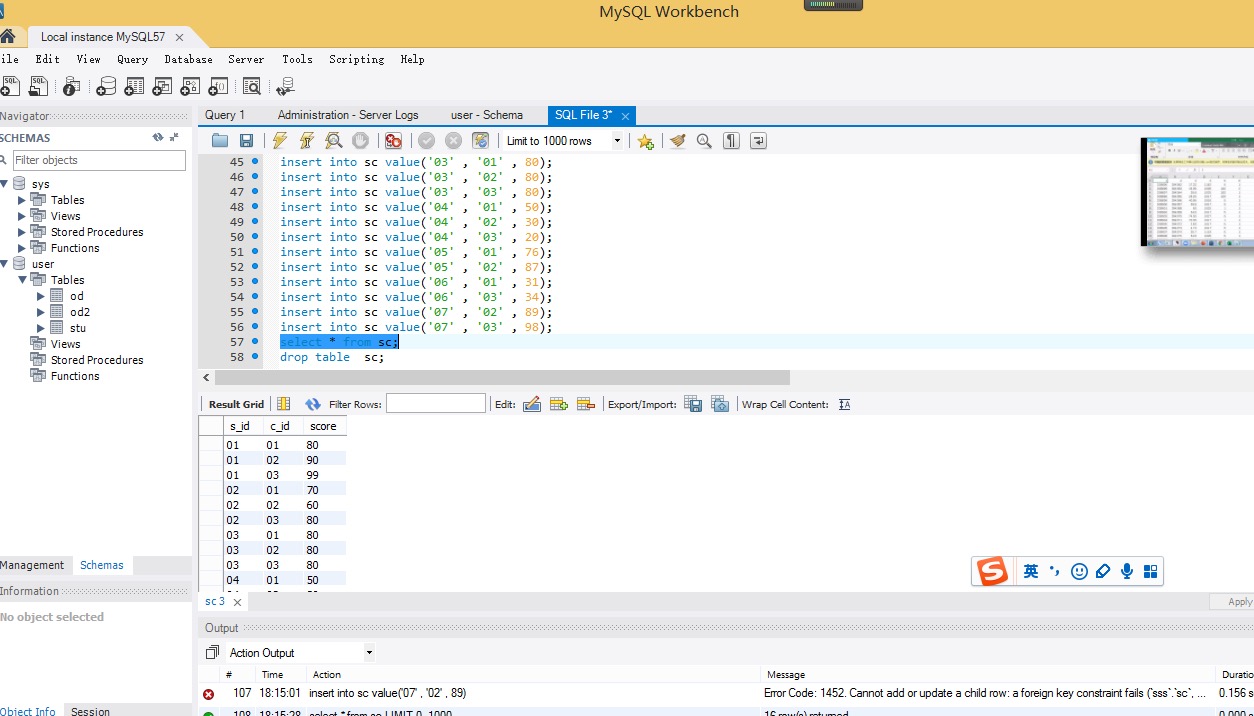Screen dimensions: 1254x716
Task: Save the SQL script to file
Action: (x=246, y=141)
